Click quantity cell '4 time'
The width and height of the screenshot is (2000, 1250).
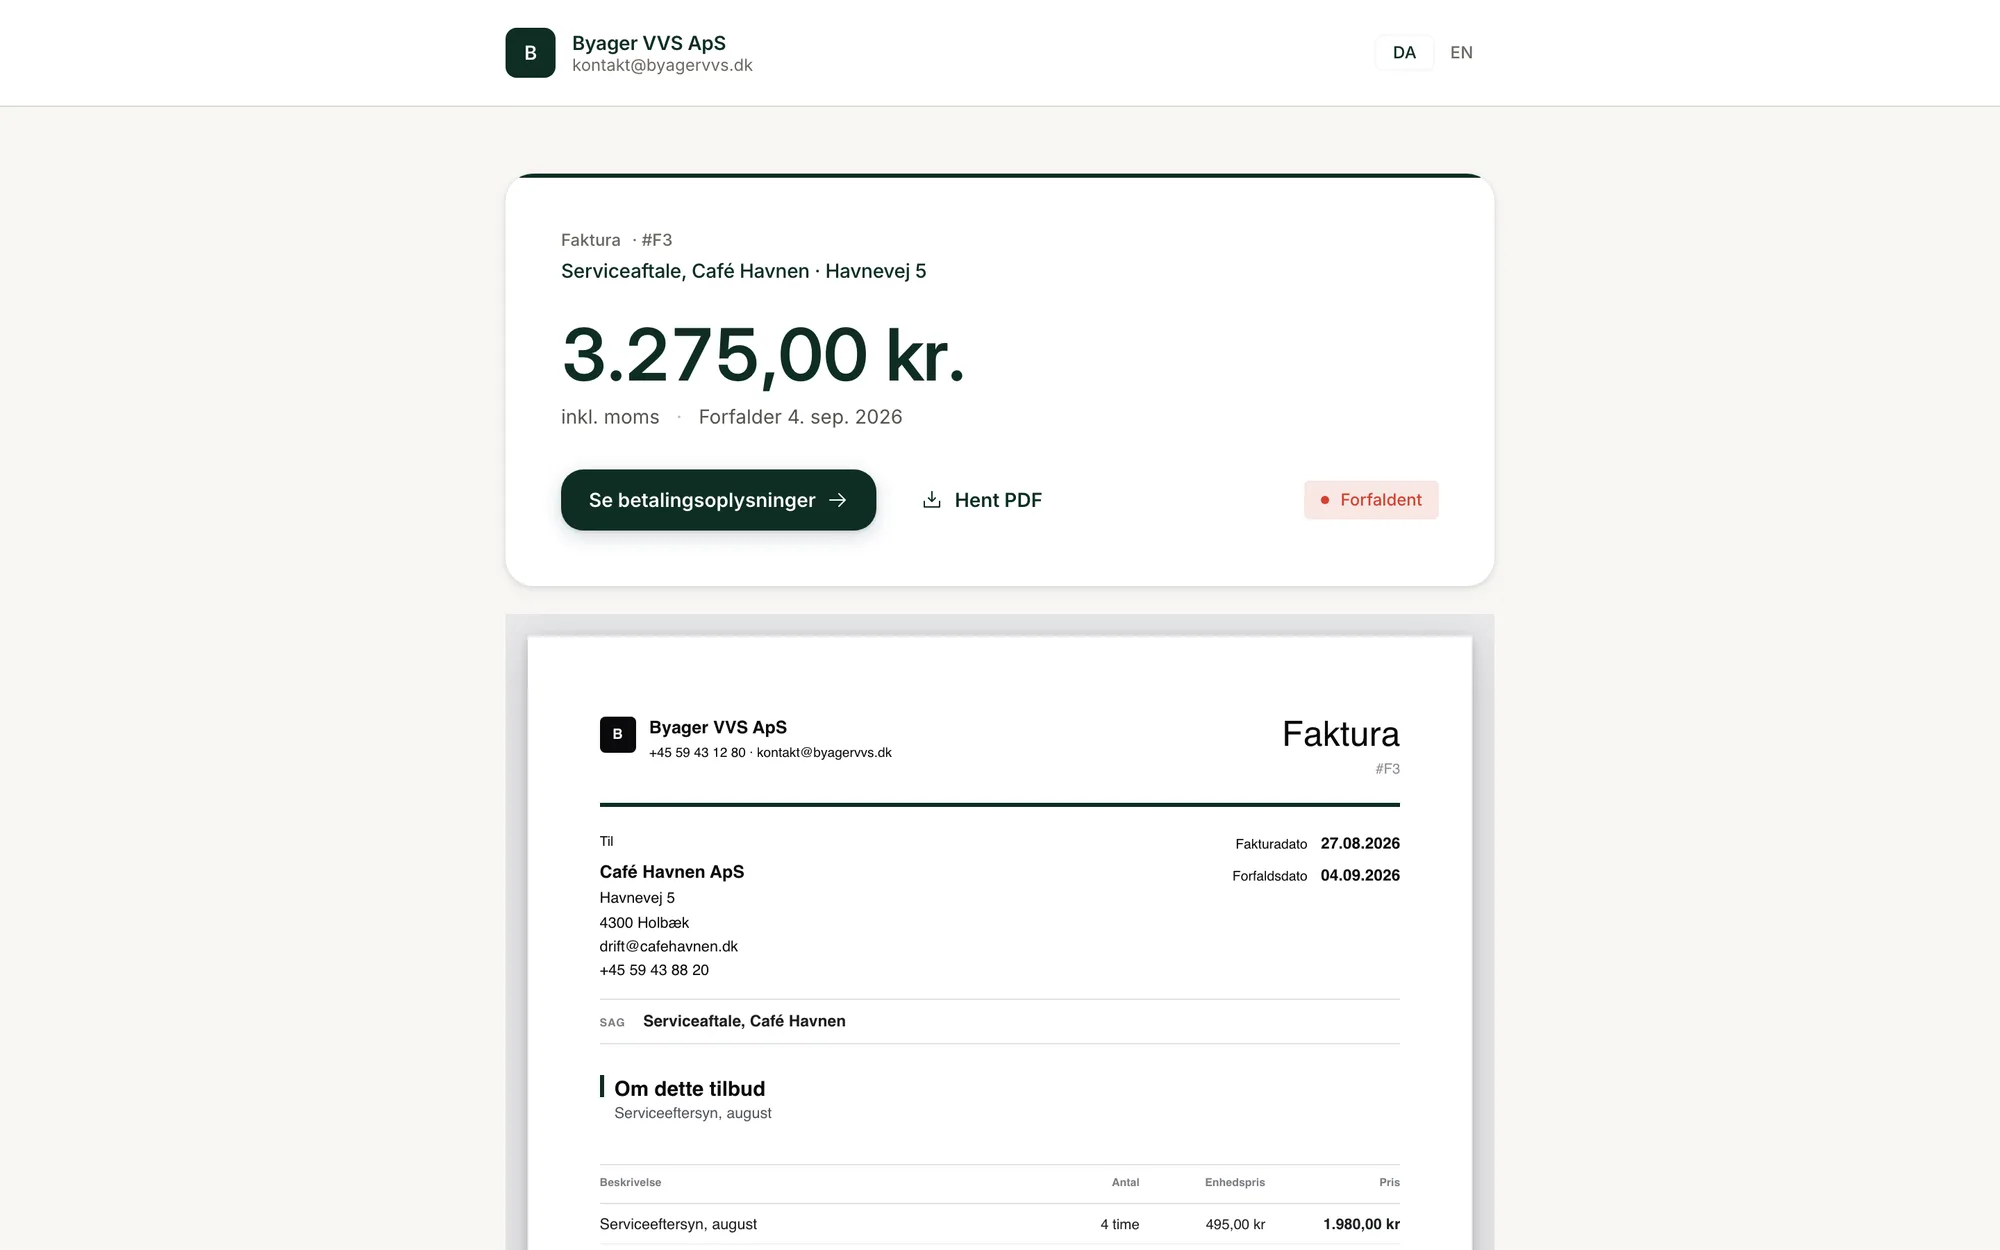click(x=1119, y=1224)
